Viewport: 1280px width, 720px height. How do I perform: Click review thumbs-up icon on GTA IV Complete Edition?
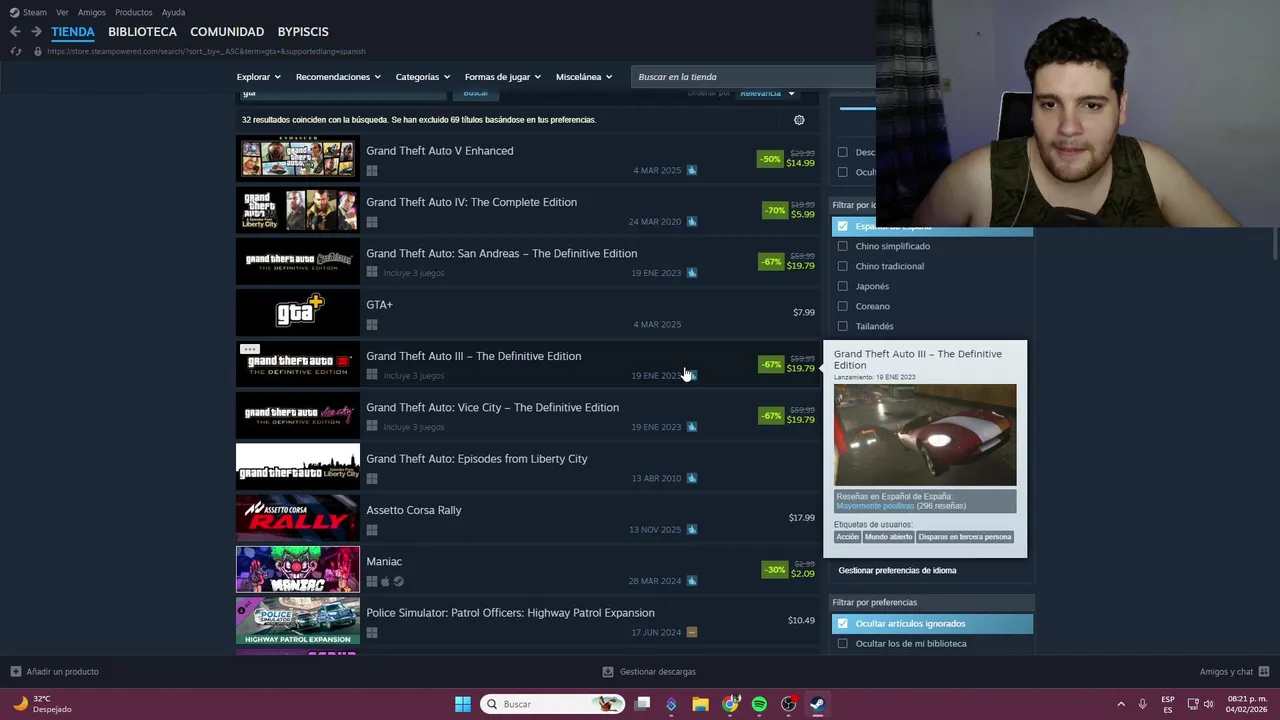click(692, 221)
